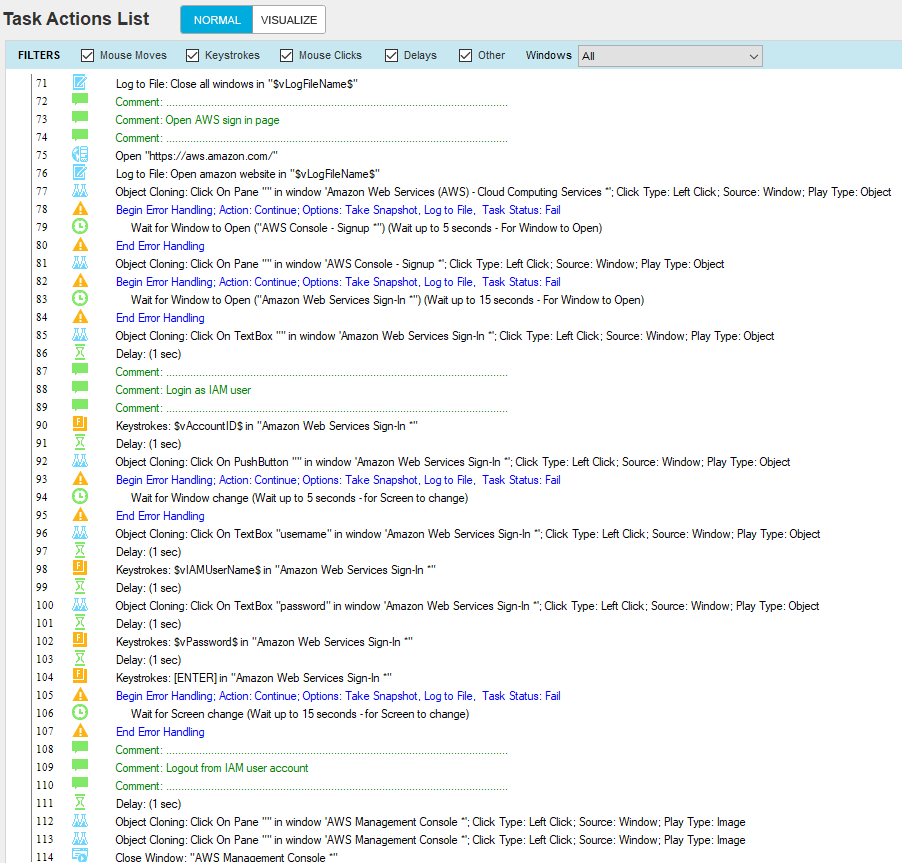The height and width of the screenshot is (863, 902).
Task: Click the close window icon on line 114
Action: [80, 857]
